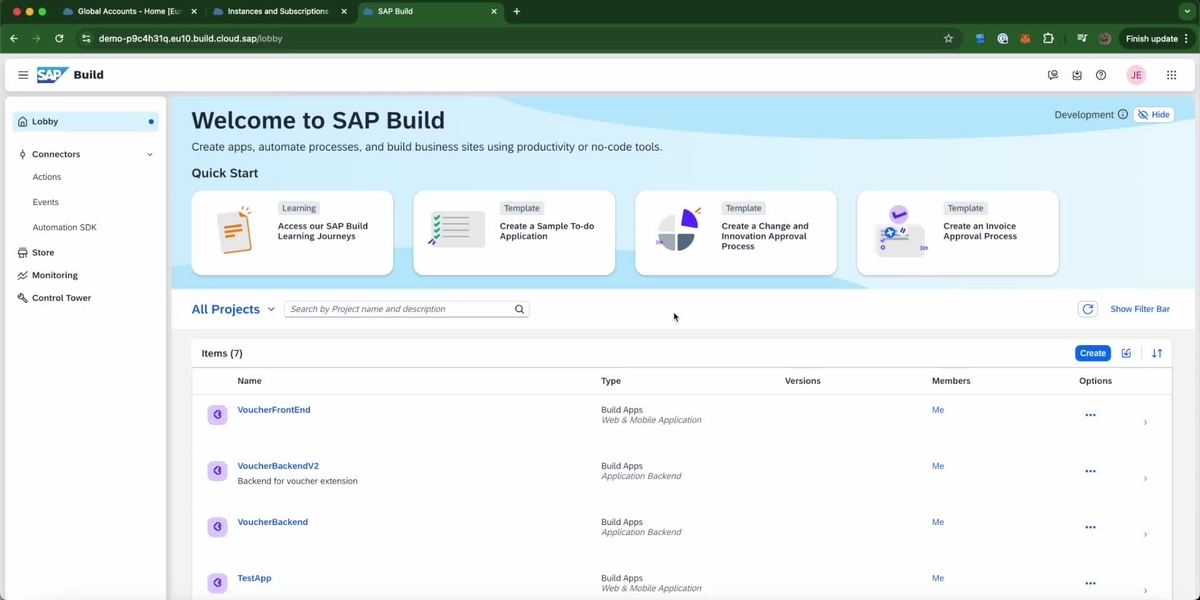Open a new browser tab
The image size is (1200, 600).
pos(517,12)
